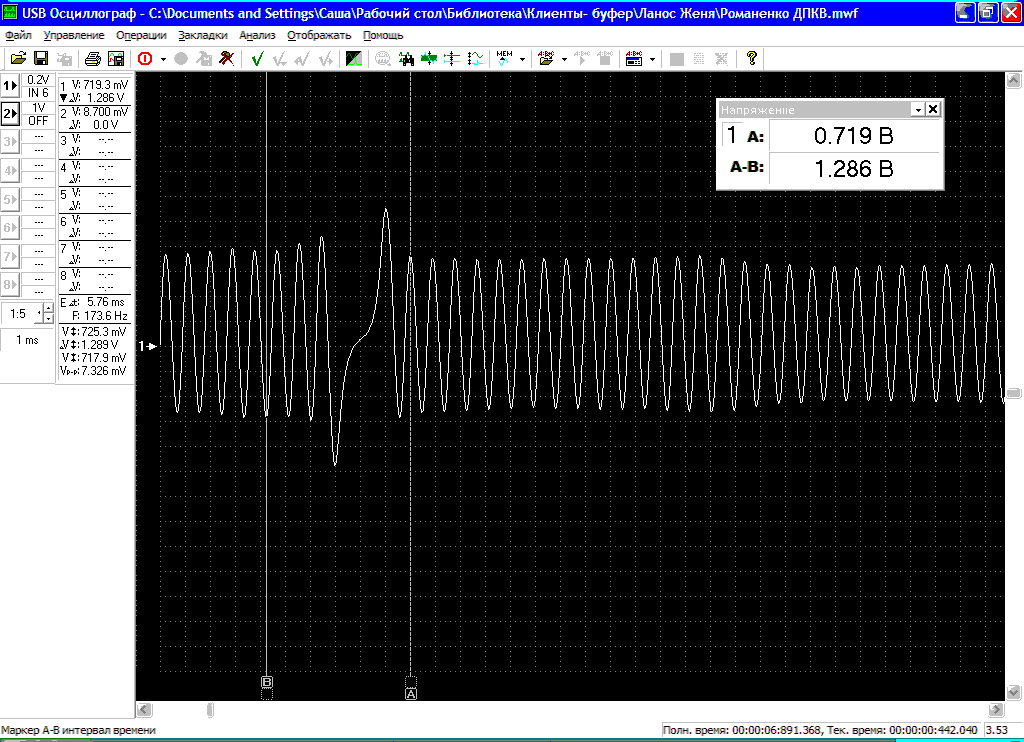
Task: Increase the 1:5 zoom ratio stepper
Action: 48,308
